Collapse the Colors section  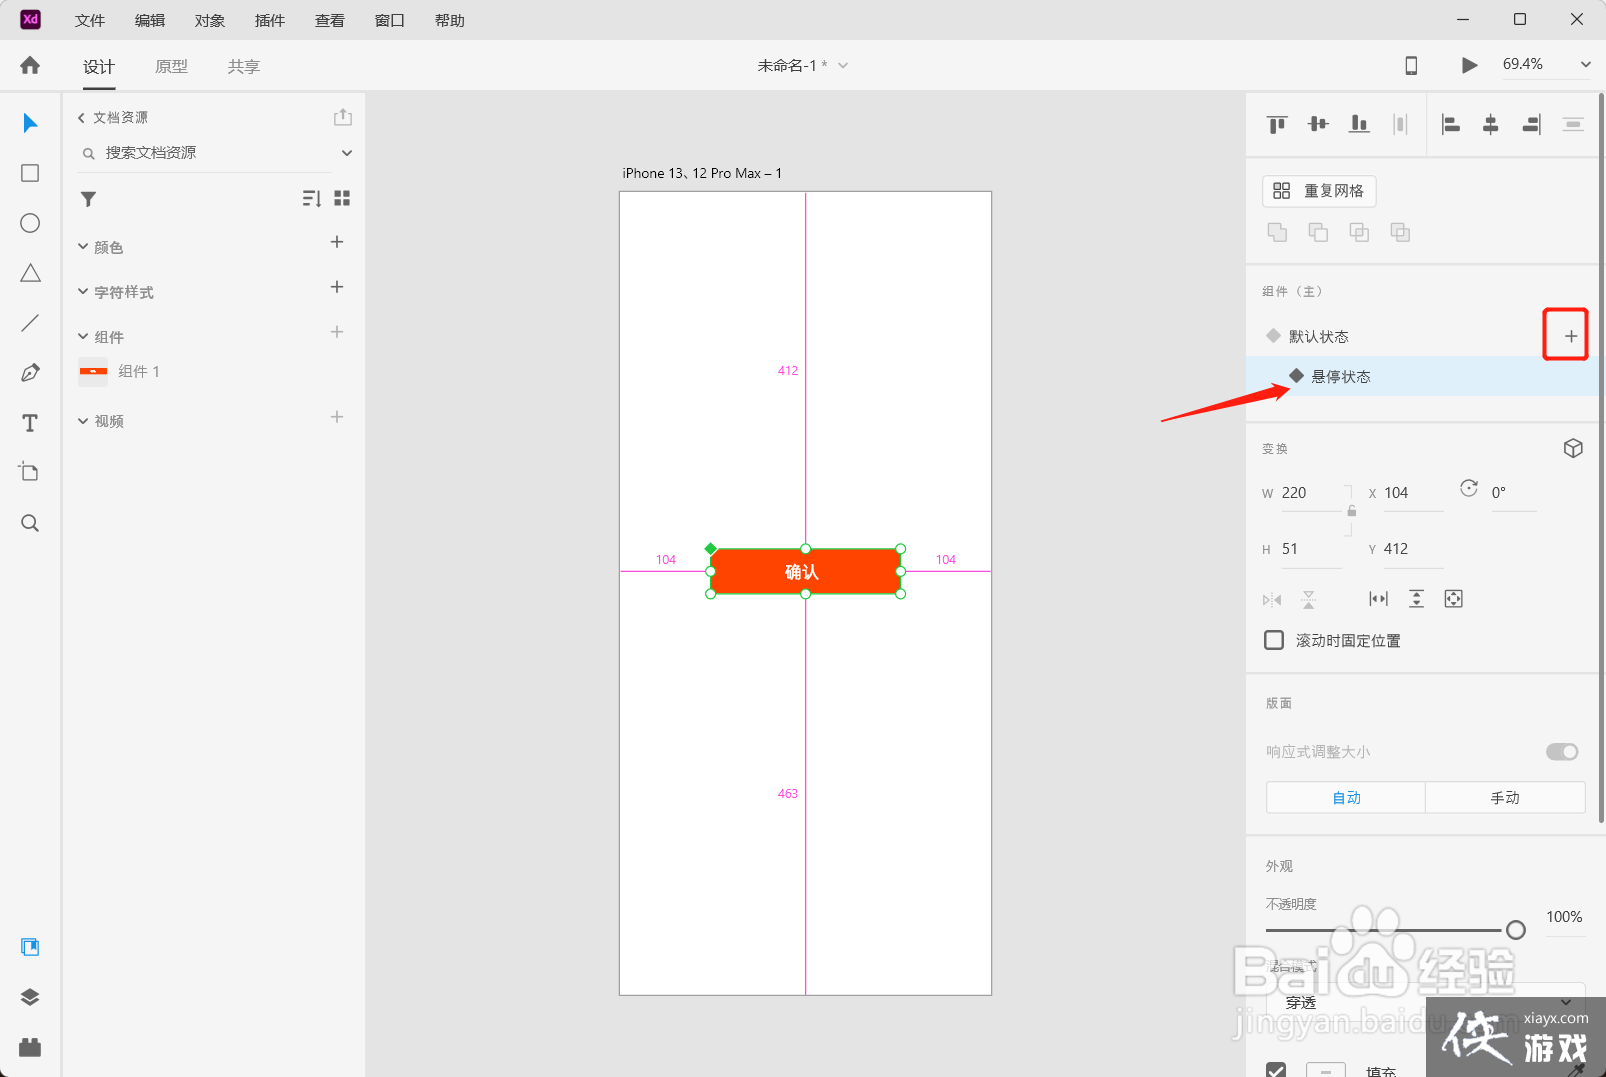[x=83, y=247]
